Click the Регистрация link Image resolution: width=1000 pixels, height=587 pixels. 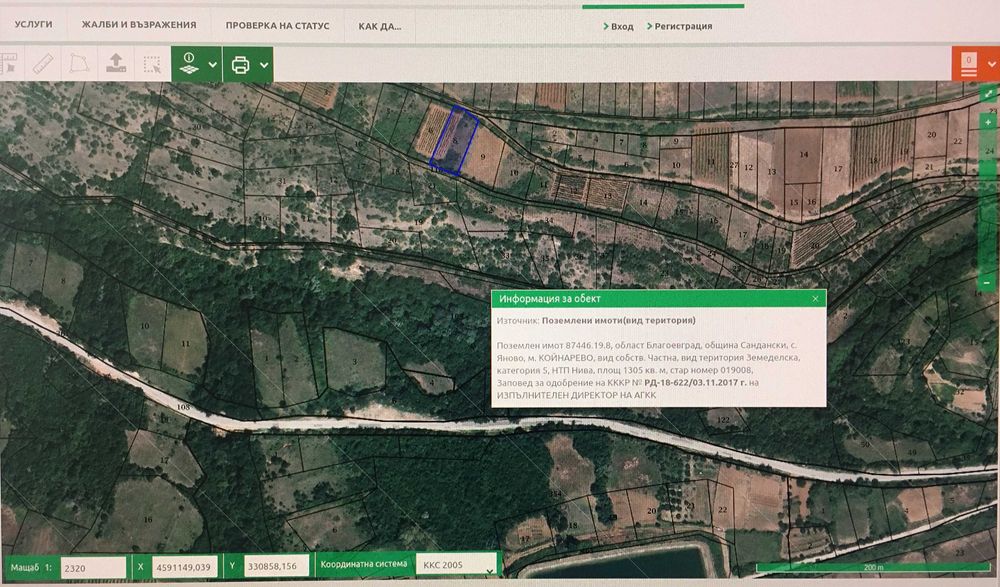click(x=683, y=26)
